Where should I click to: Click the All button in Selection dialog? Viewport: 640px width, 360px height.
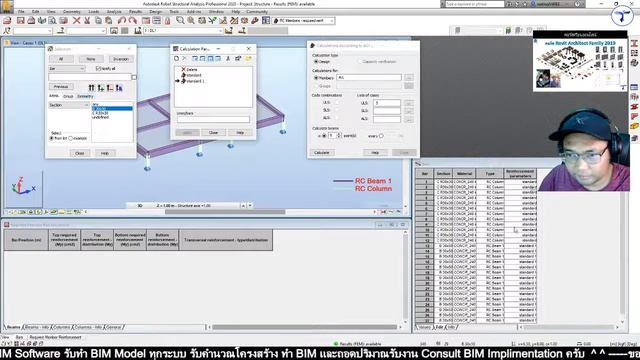tap(61, 59)
